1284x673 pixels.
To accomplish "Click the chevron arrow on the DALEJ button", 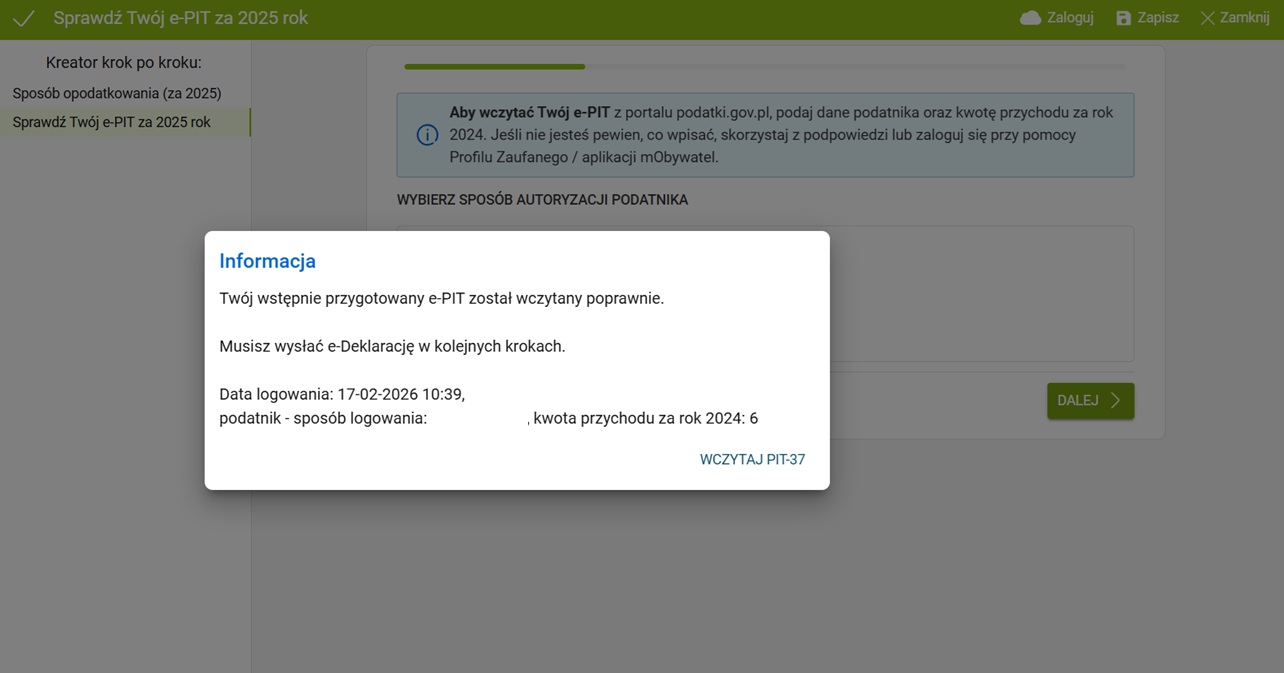I will tap(1116, 400).
